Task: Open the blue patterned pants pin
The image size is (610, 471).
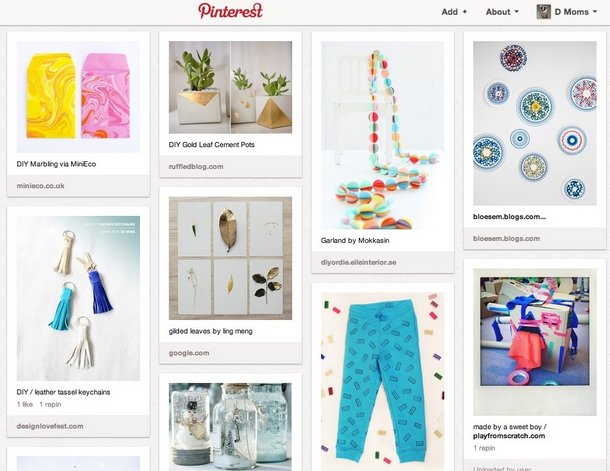Action: coord(382,382)
